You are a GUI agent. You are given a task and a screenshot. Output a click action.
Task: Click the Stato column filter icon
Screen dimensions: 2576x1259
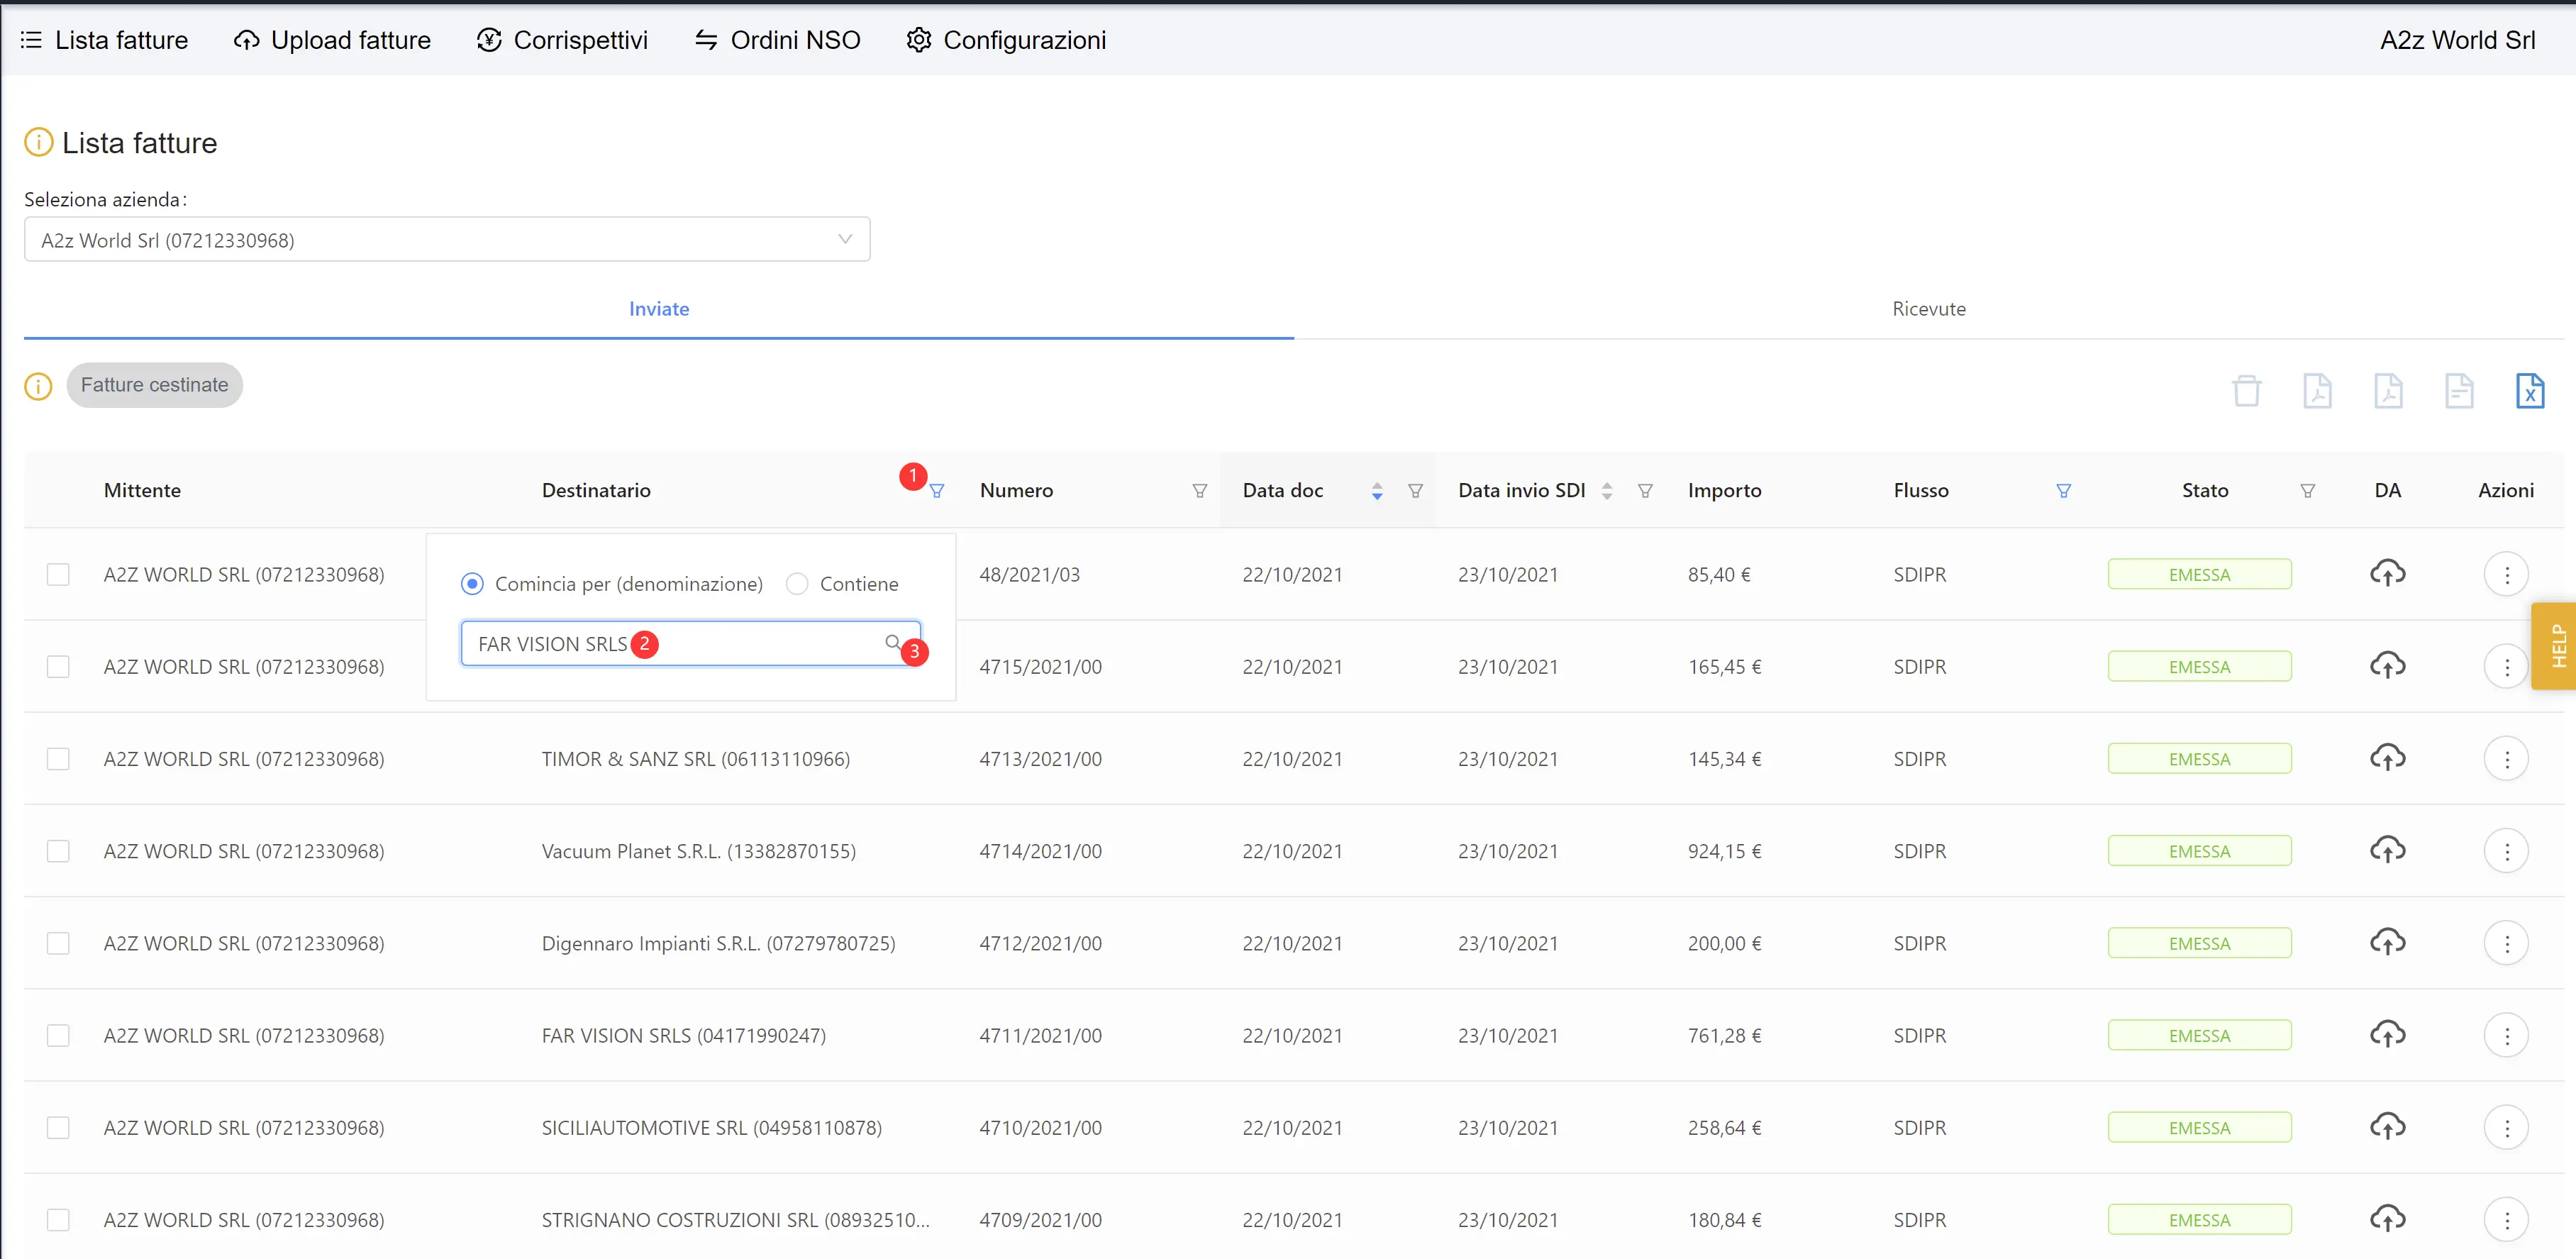coord(2307,491)
